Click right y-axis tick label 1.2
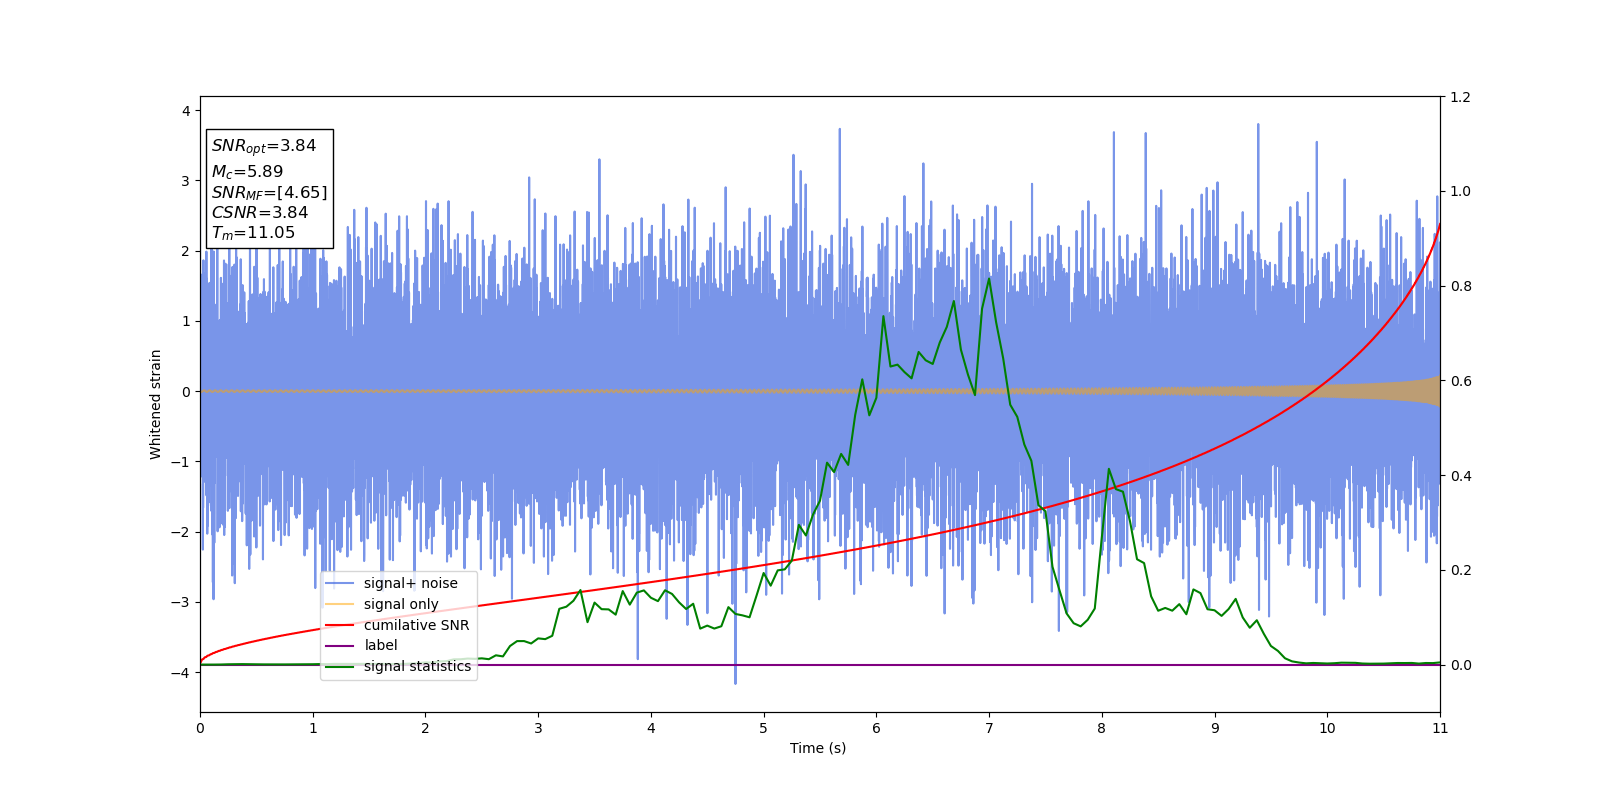The image size is (1600, 800). click(1460, 97)
